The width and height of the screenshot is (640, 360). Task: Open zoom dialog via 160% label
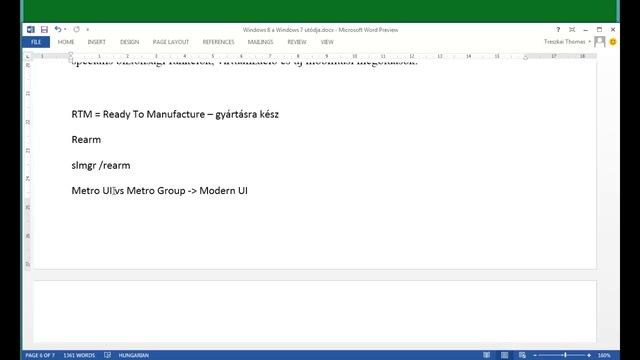pos(604,355)
